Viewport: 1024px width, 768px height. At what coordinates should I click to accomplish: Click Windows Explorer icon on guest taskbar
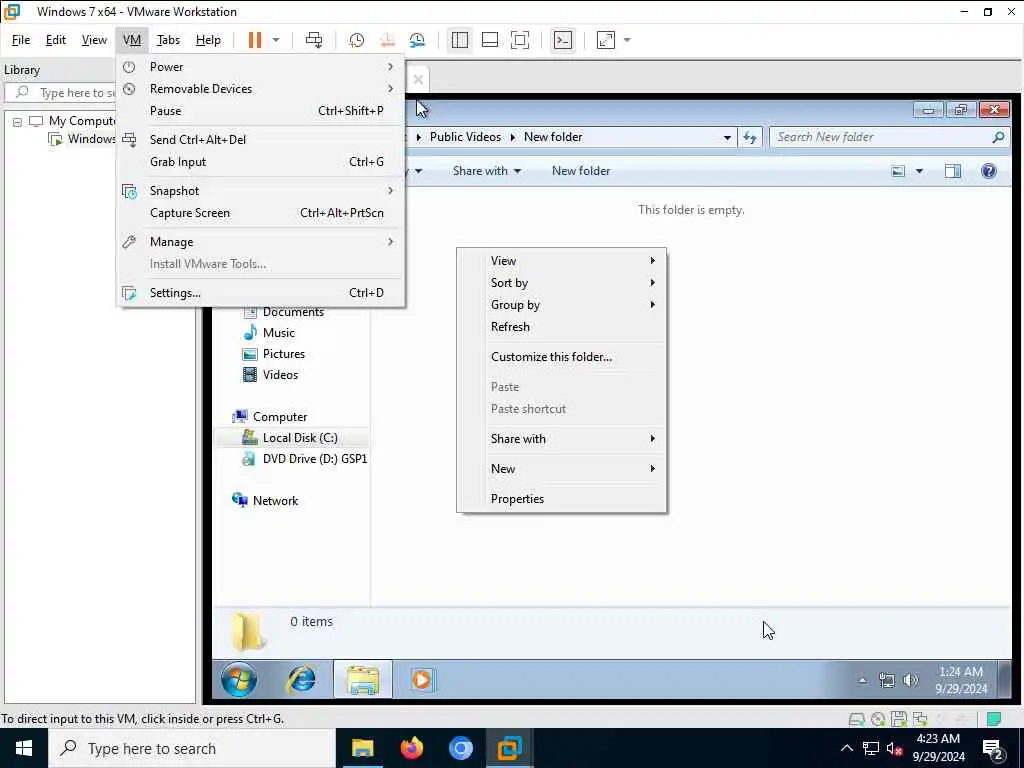pos(363,679)
